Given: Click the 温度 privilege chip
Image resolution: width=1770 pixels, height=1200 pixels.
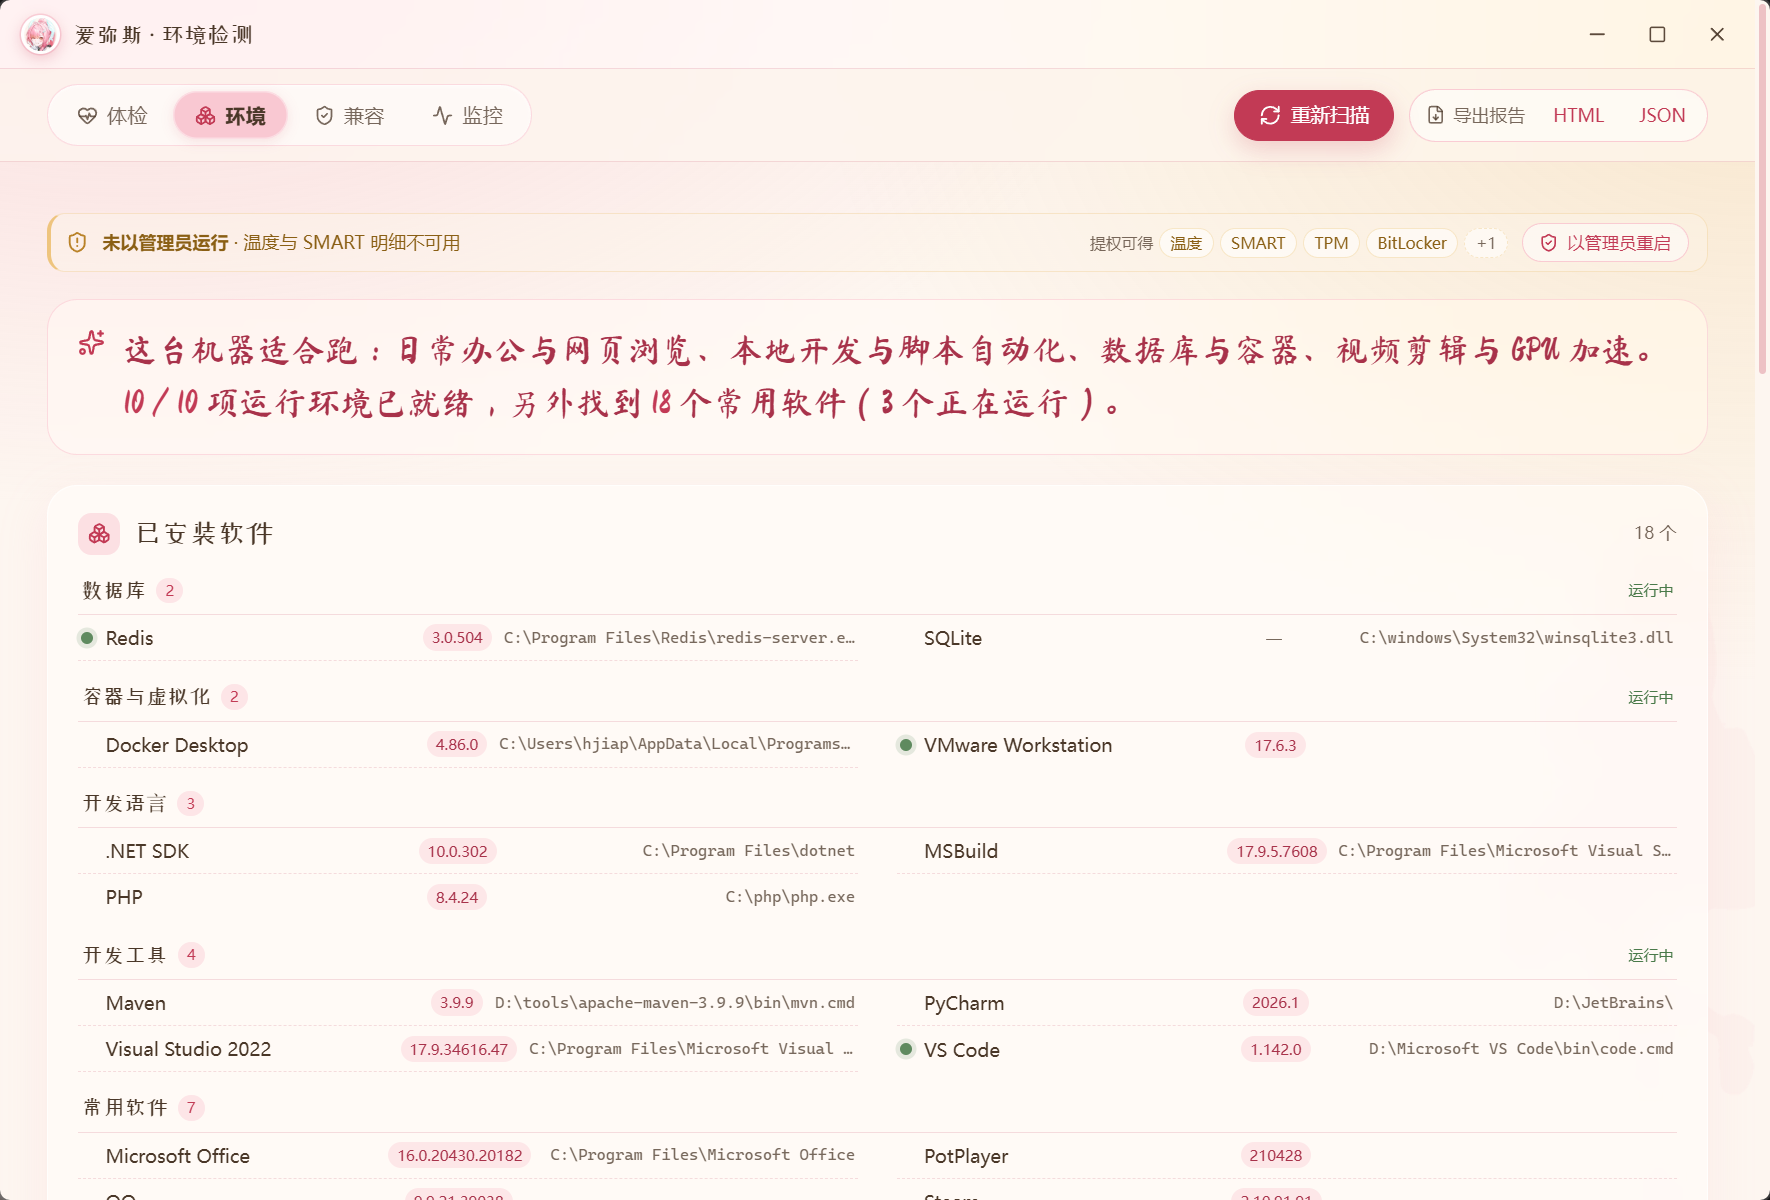Looking at the screenshot, I should pos(1186,243).
